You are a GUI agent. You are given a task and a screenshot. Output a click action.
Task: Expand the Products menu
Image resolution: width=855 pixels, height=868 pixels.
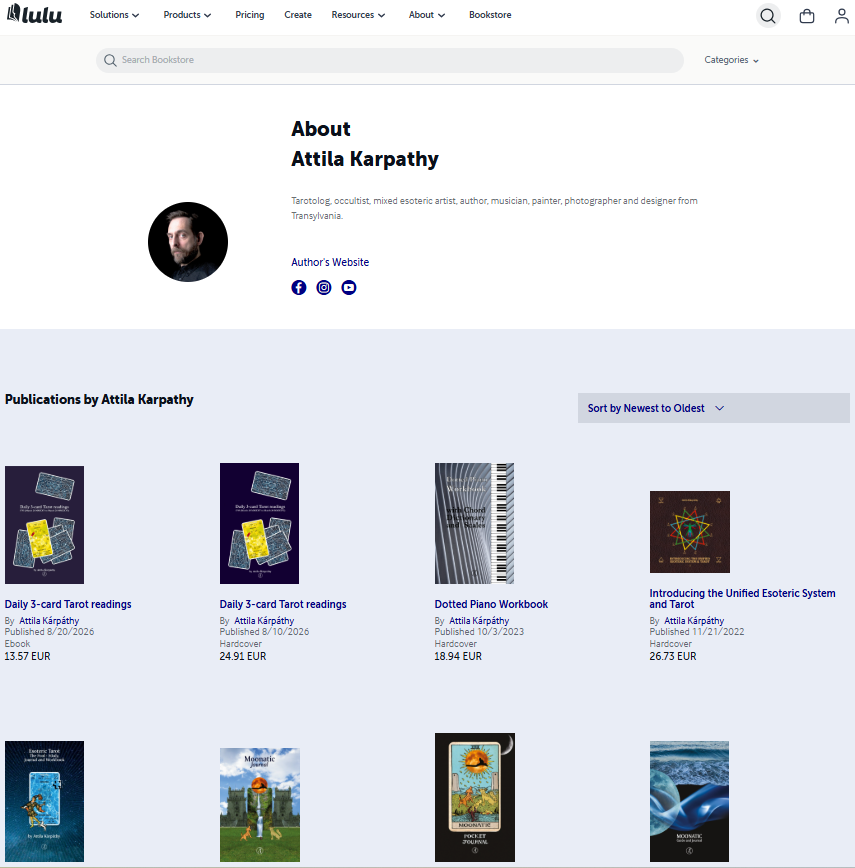[x=187, y=15]
